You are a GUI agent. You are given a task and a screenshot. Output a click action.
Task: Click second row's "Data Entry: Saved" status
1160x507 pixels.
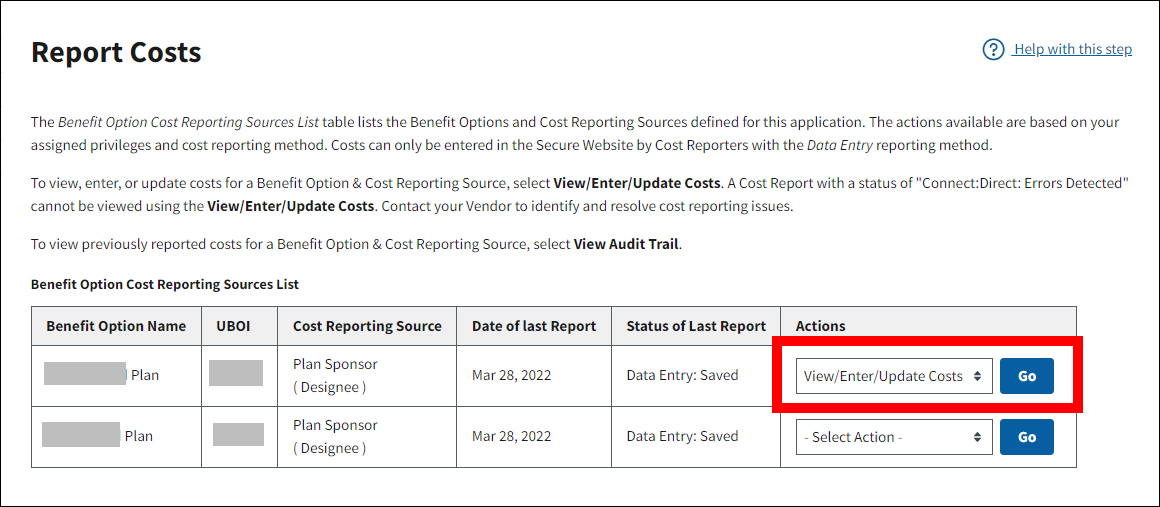coord(682,437)
